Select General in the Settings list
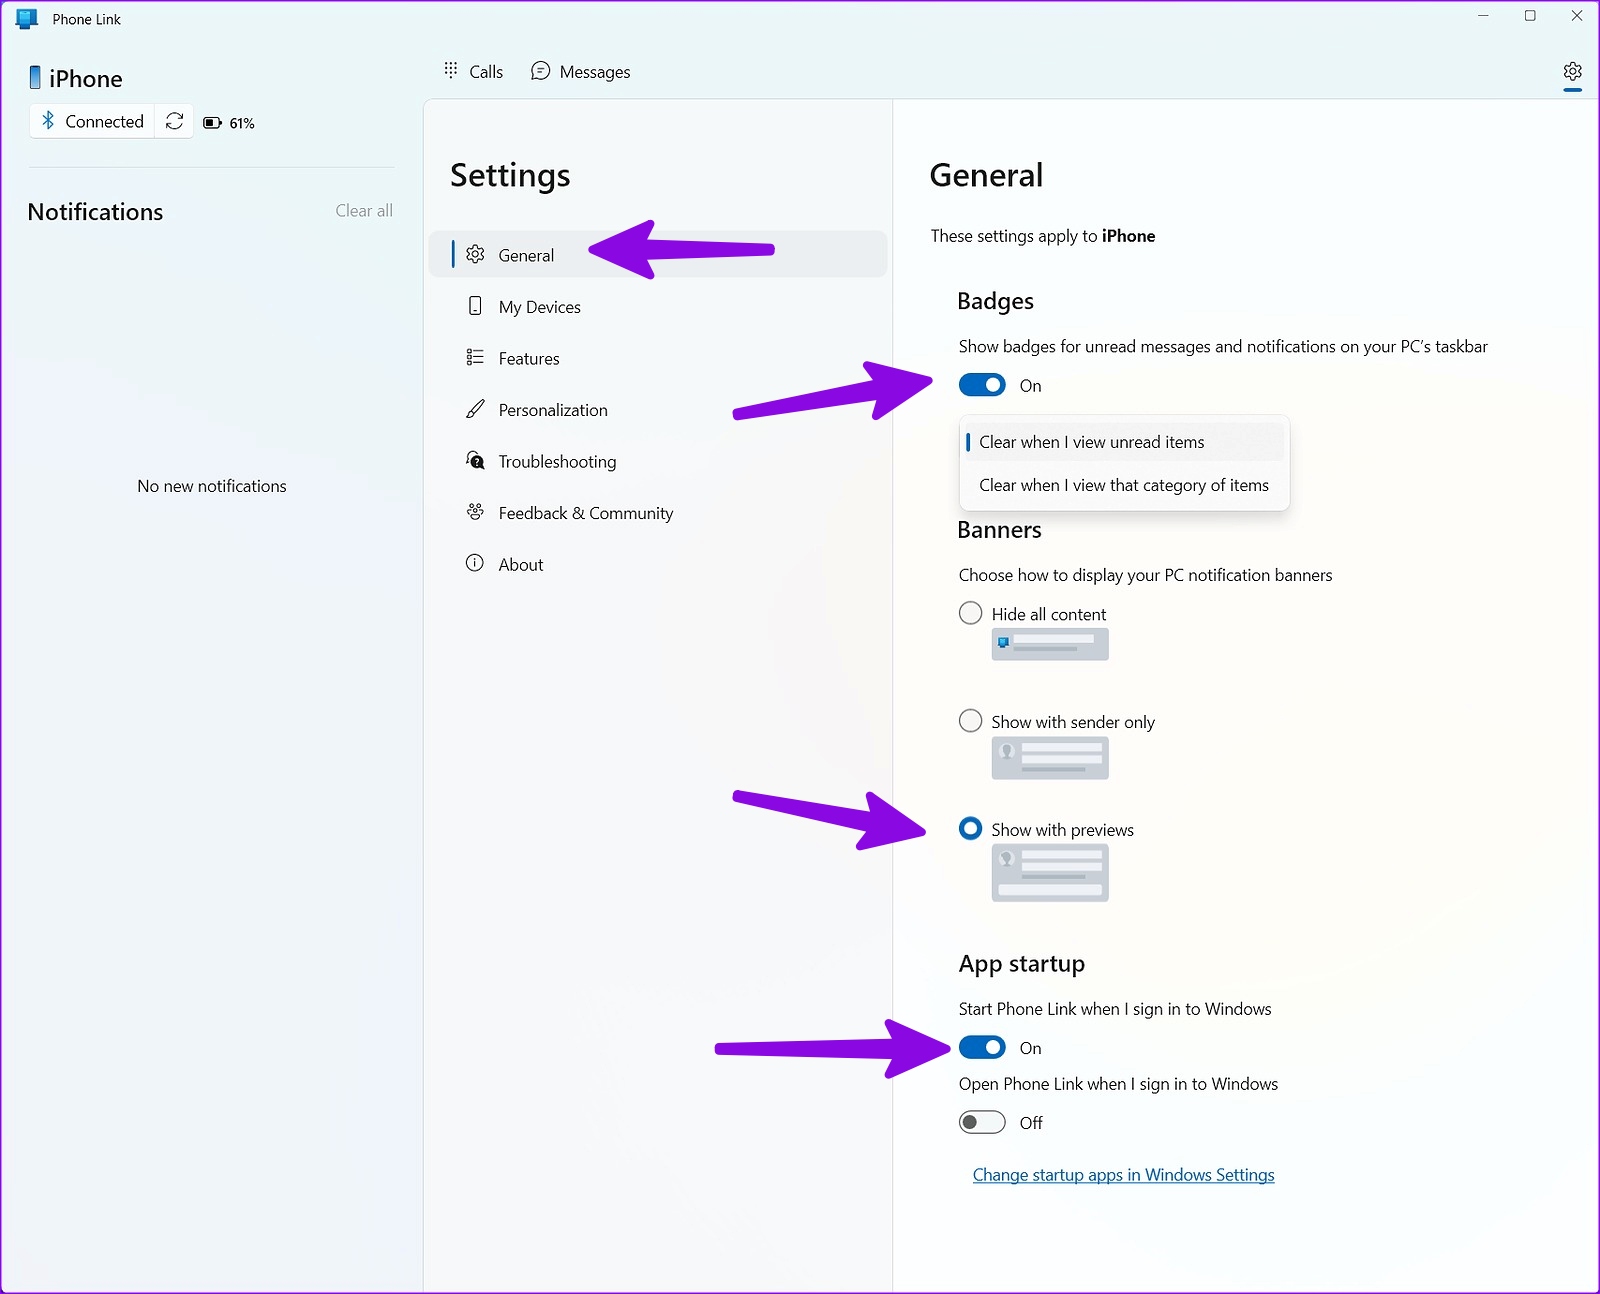 [658, 254]
